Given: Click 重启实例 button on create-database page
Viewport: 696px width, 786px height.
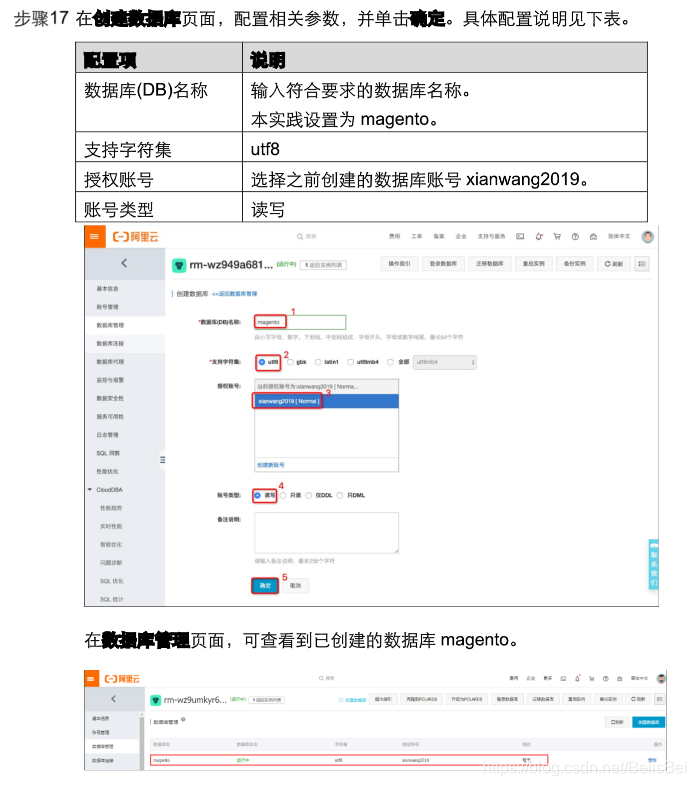Looking at the screenshot, I should click(x=534, y=264).
